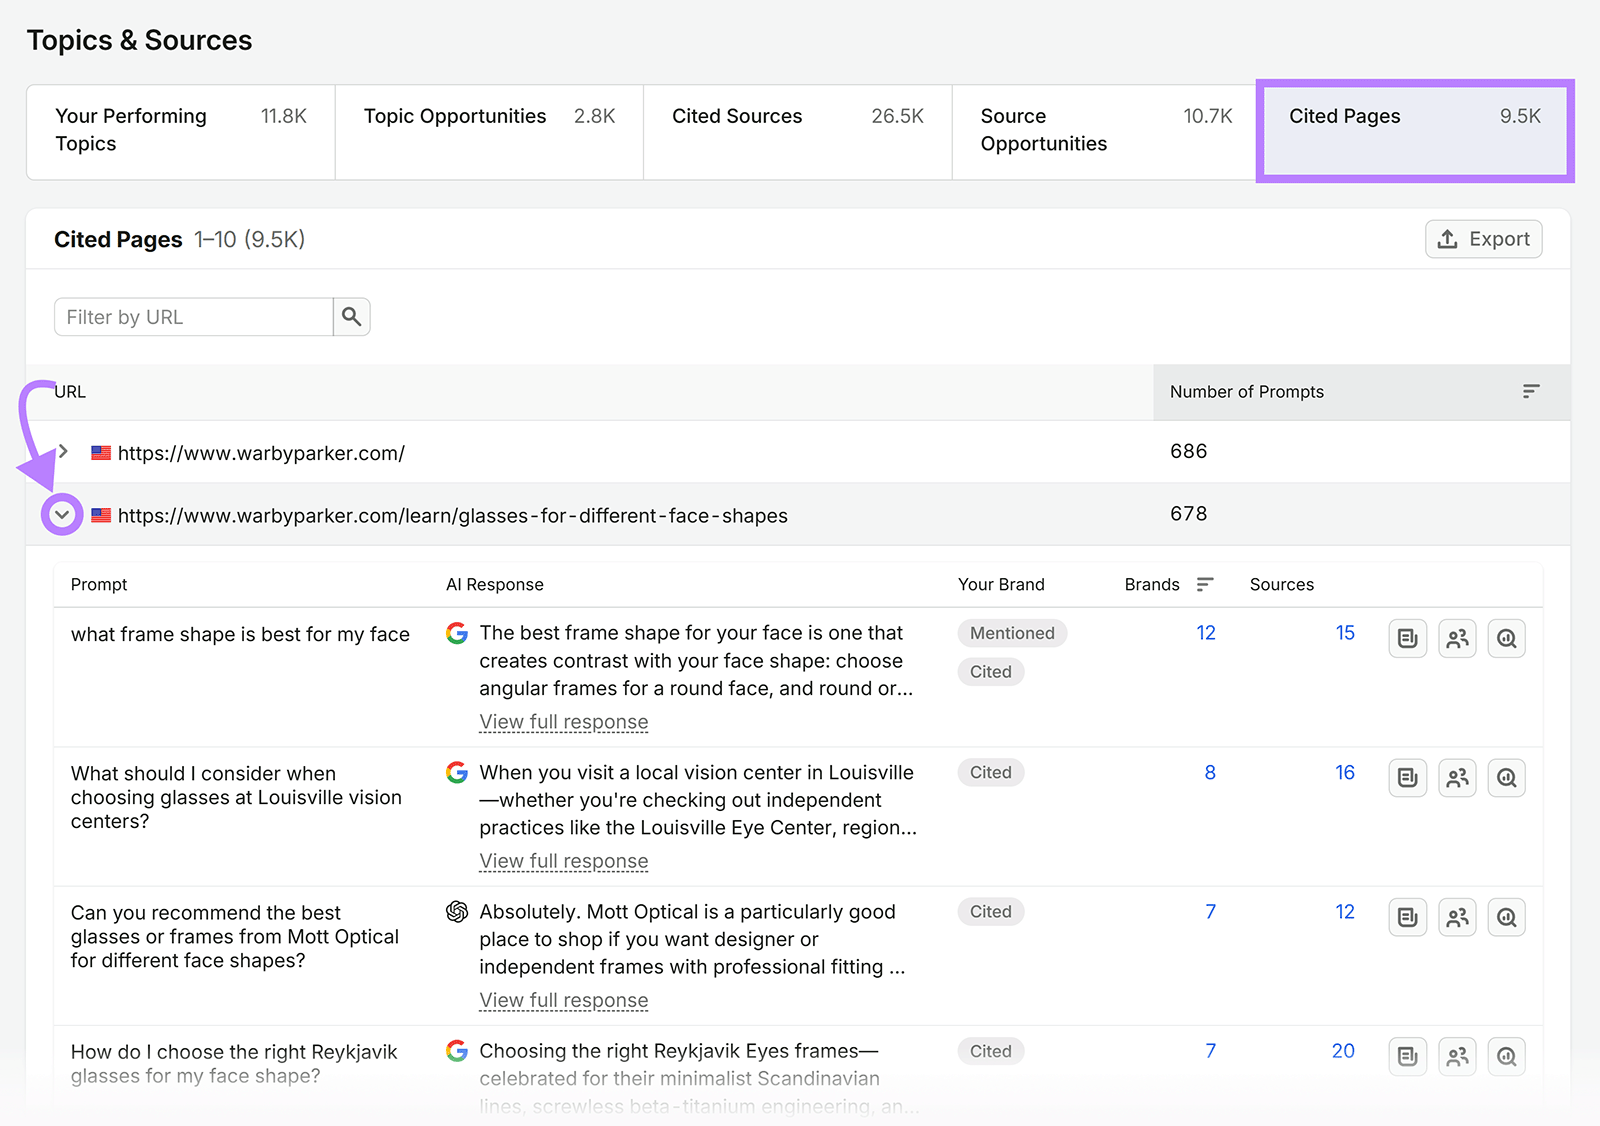Select prompt 'what frame shape is best for my face'
Screen dimensions: 1600x1126
tap(240, 634)
